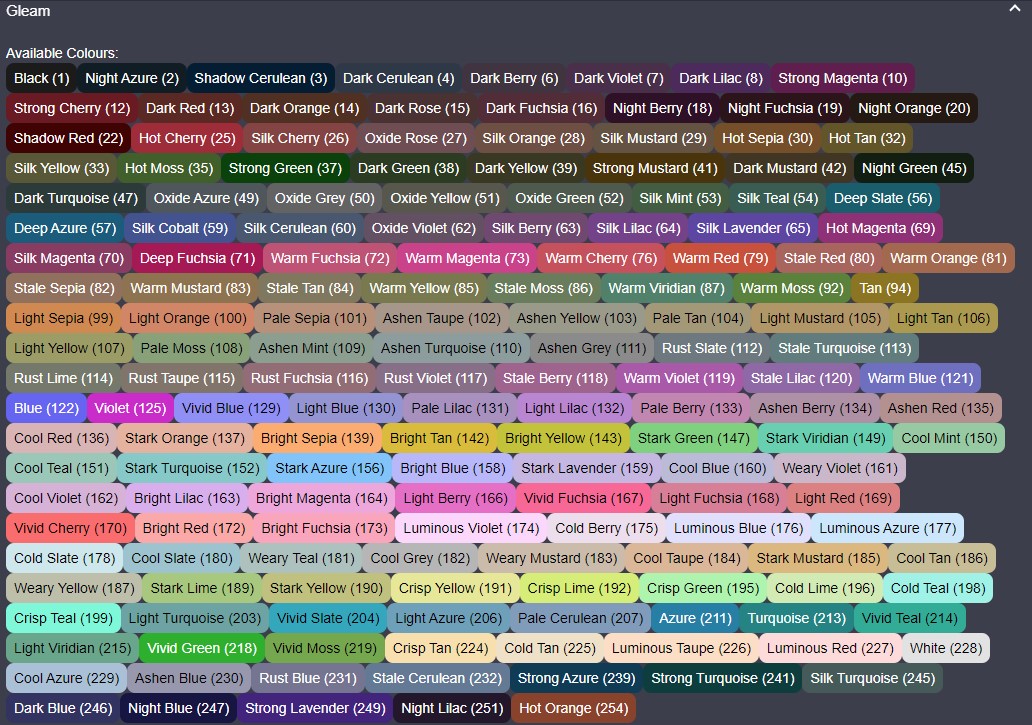Choose Vivid Green (218) chip
The width and height of the screenshot is (1032, 725).
201,649
